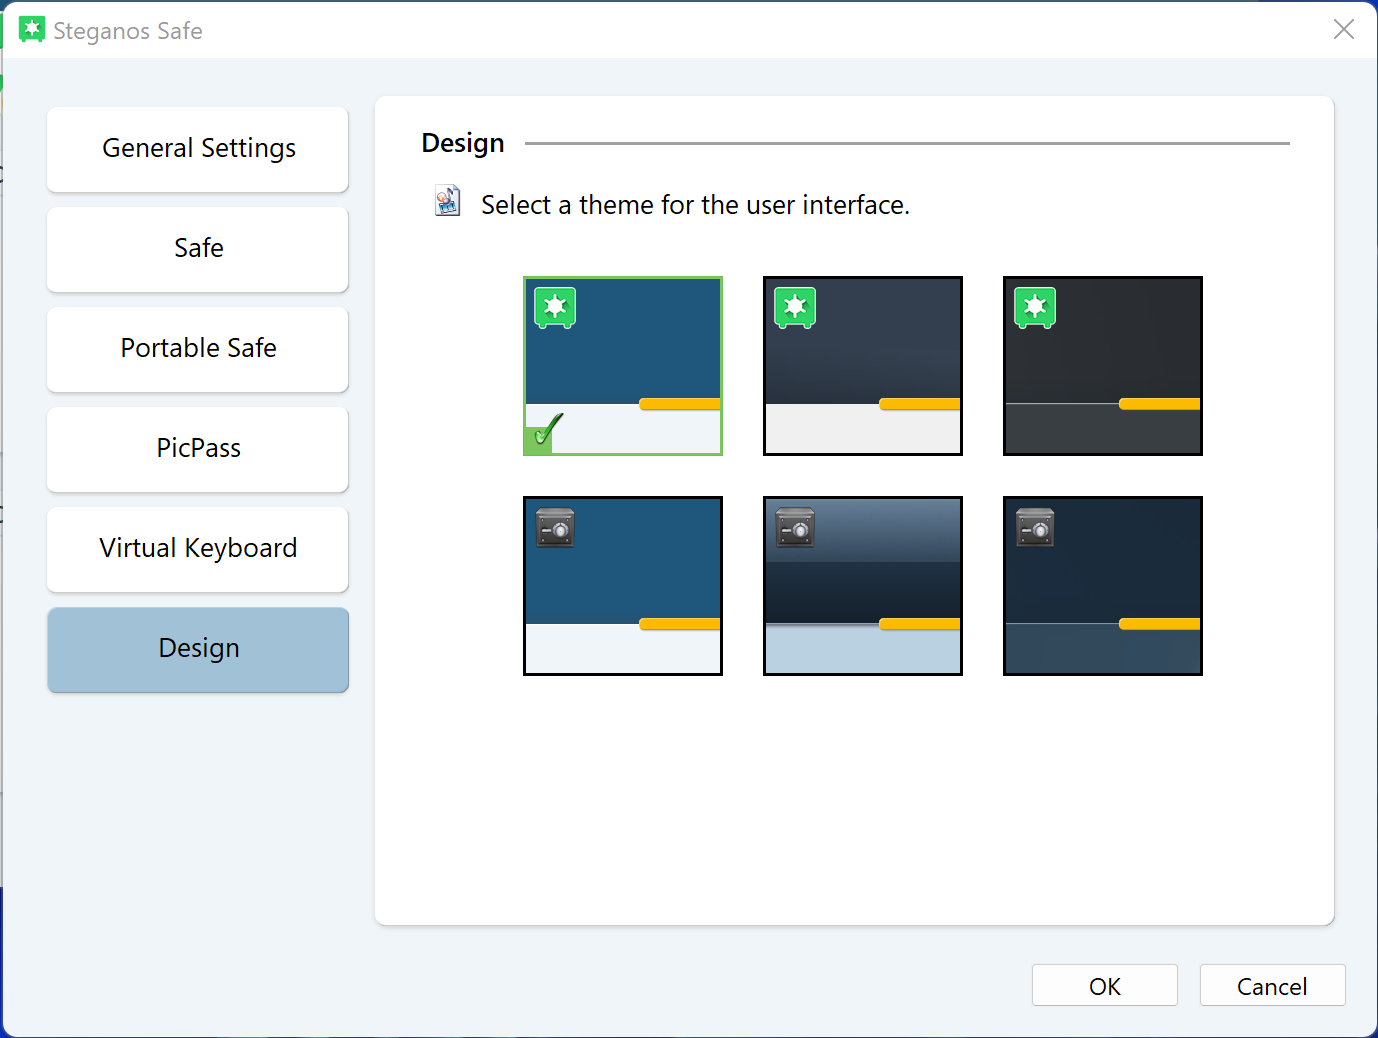This screenshot has width=1378, height=1038.
Task: Click the paint icon beside theme instructions
Action: pyautogui.click(x=447, y=202)
